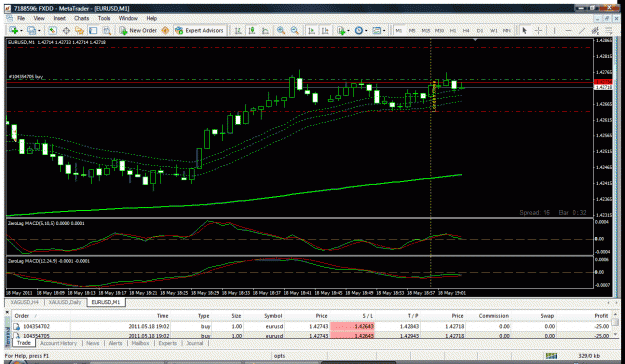Close the Terminal panel with the X

(x=8, y=313)
